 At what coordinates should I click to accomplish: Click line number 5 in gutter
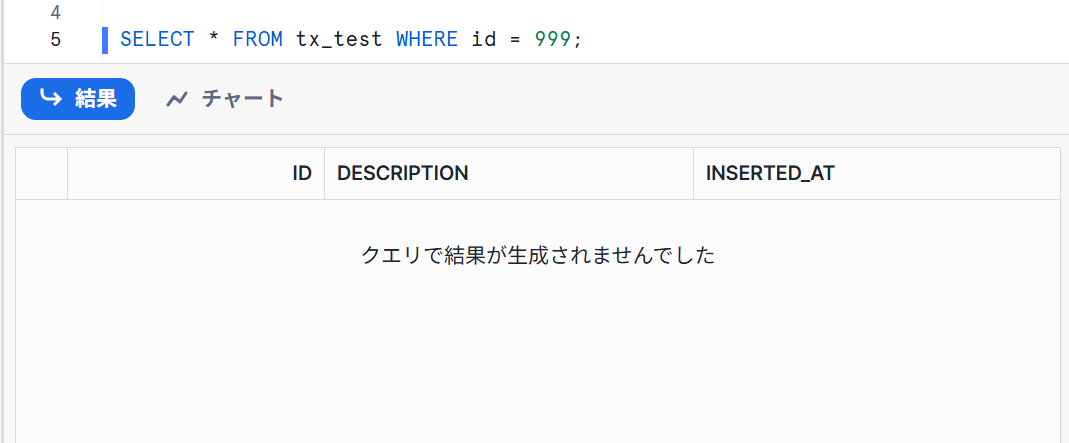[55, 40]
